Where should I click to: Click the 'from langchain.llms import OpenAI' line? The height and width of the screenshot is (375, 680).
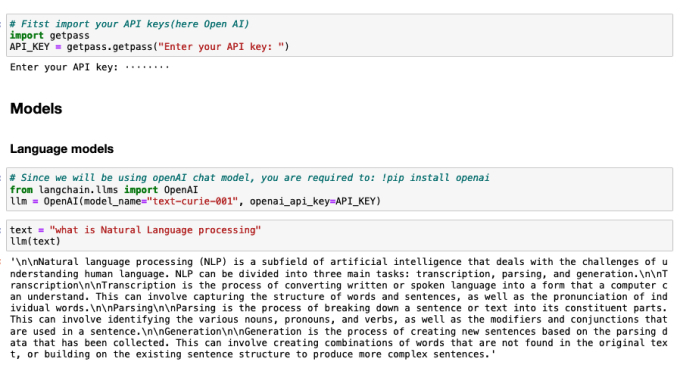coord(104,189)
